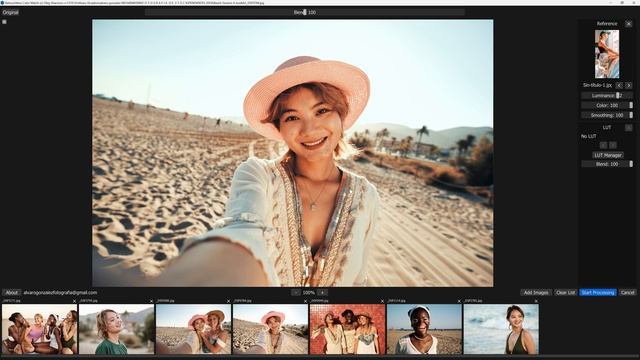Click Start Processing
Screen dimensions: 640x360
tap(598, 293)
